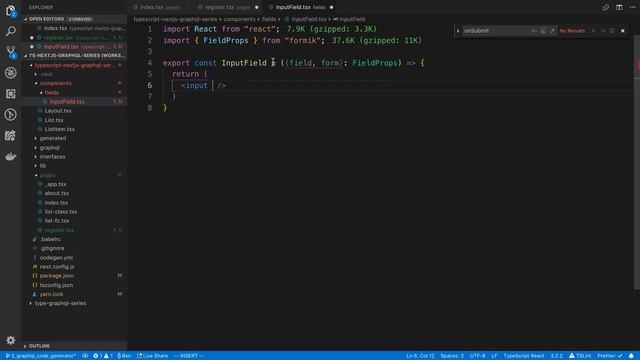Click the split editor icon

[x=619, y=7]
